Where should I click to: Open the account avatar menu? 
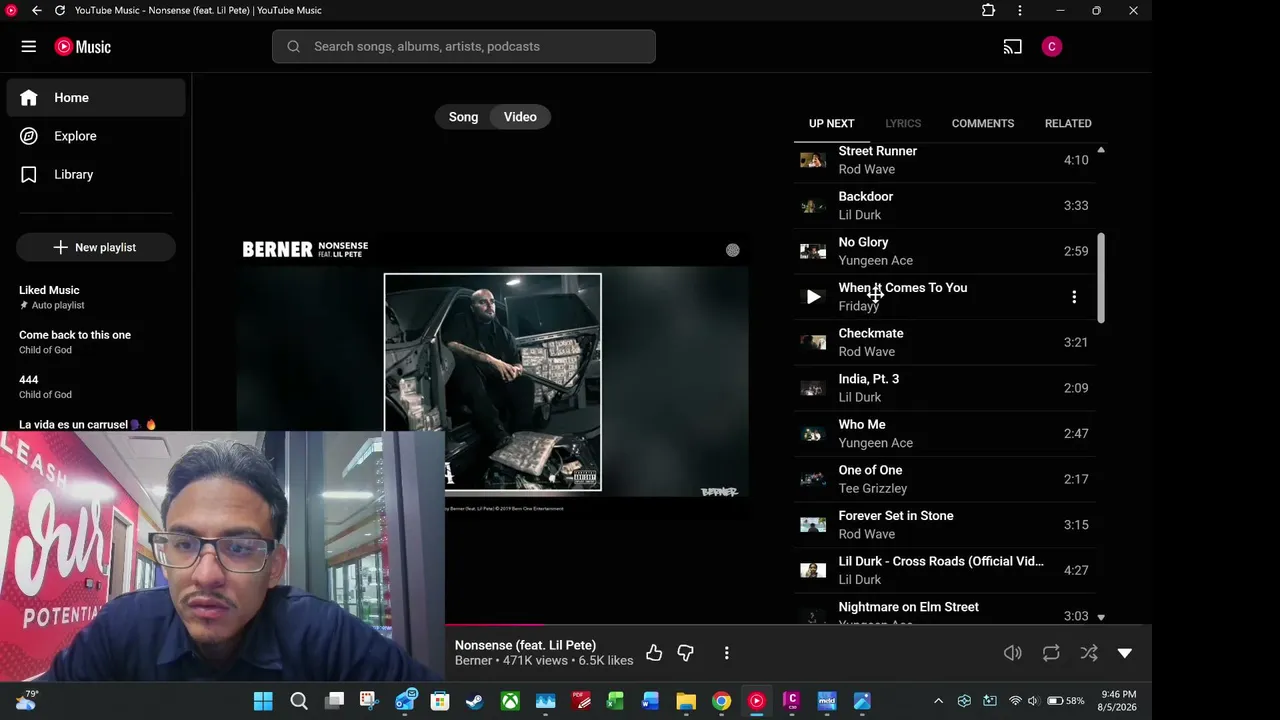point(1051,47)
